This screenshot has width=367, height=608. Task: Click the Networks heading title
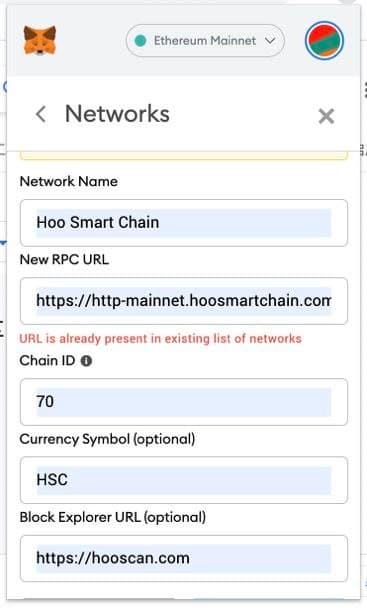coord(117,114)
